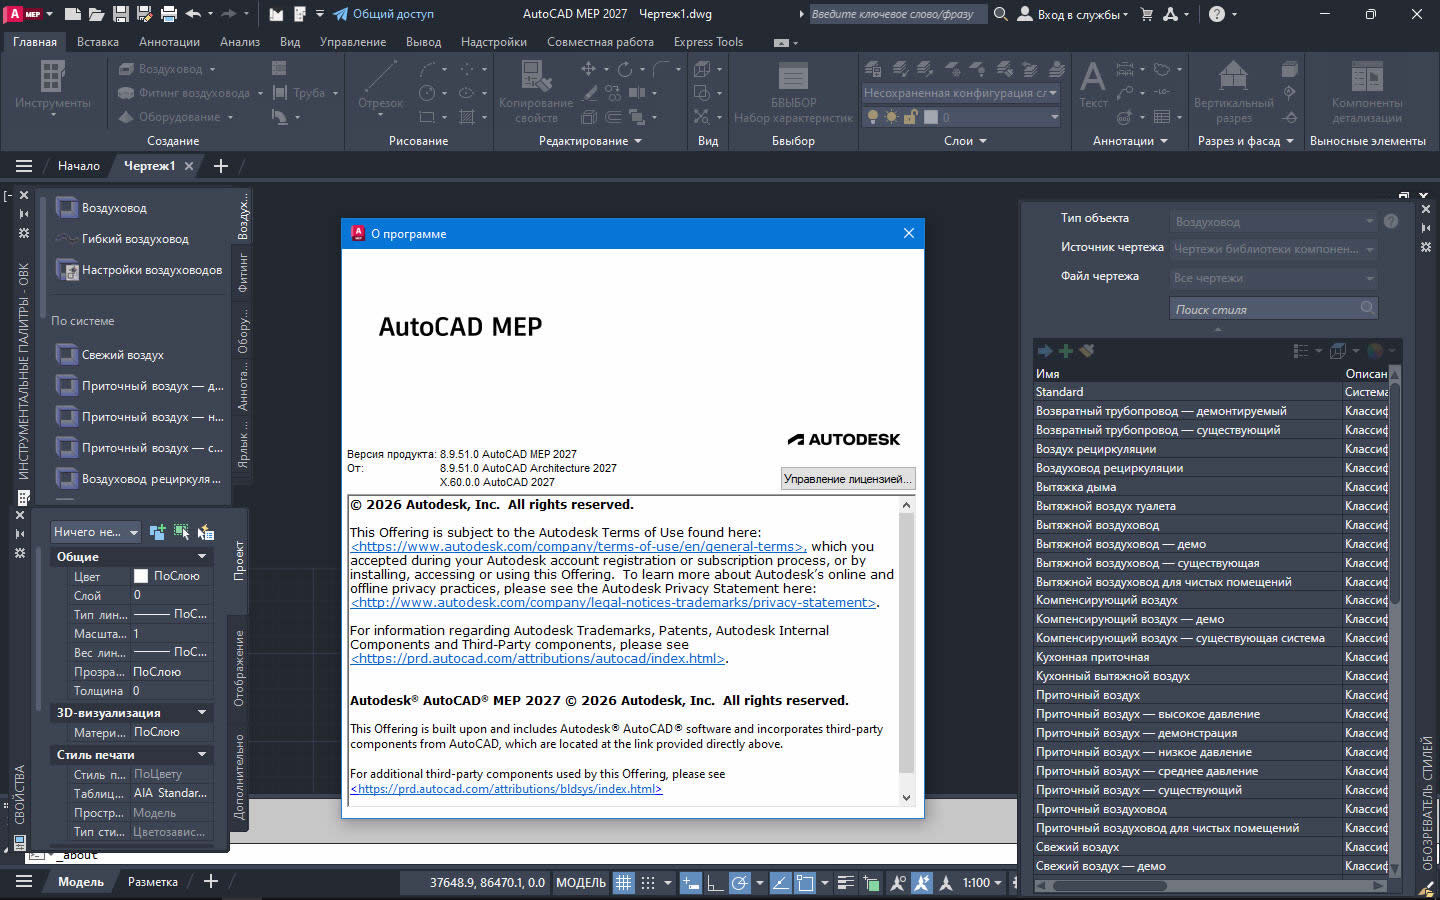Switch to the Аннотации ribbon tab
Screen dimensions: 1440x900
pyautogui.click(x=169, y=42)
